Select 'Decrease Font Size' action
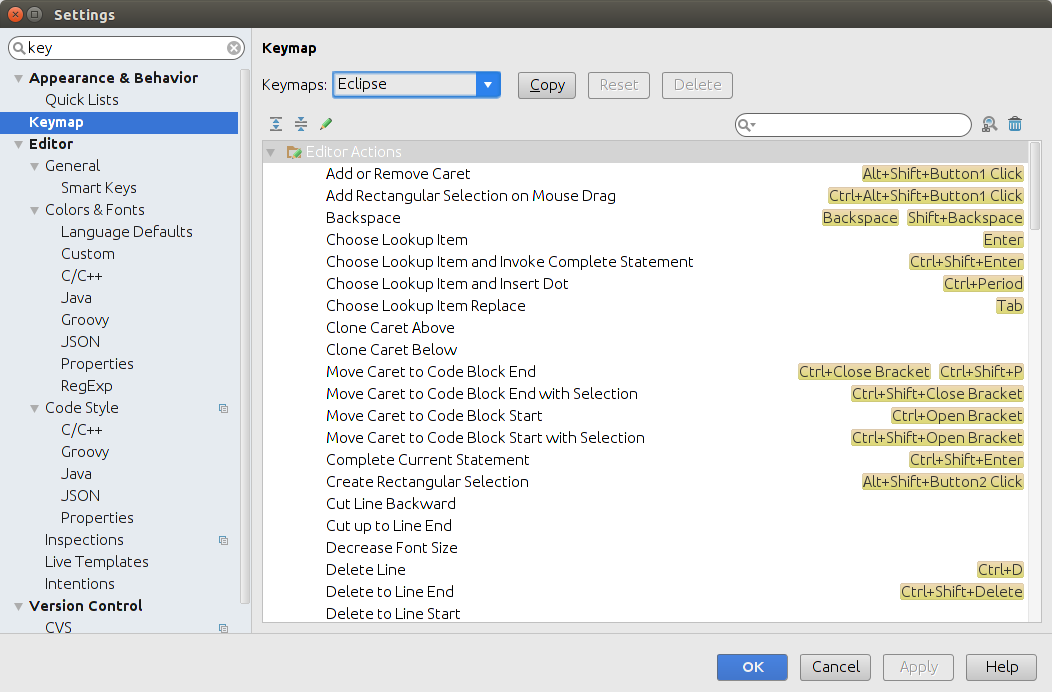The height and width of the screenshot is (692, 1052). coord(391,548)
